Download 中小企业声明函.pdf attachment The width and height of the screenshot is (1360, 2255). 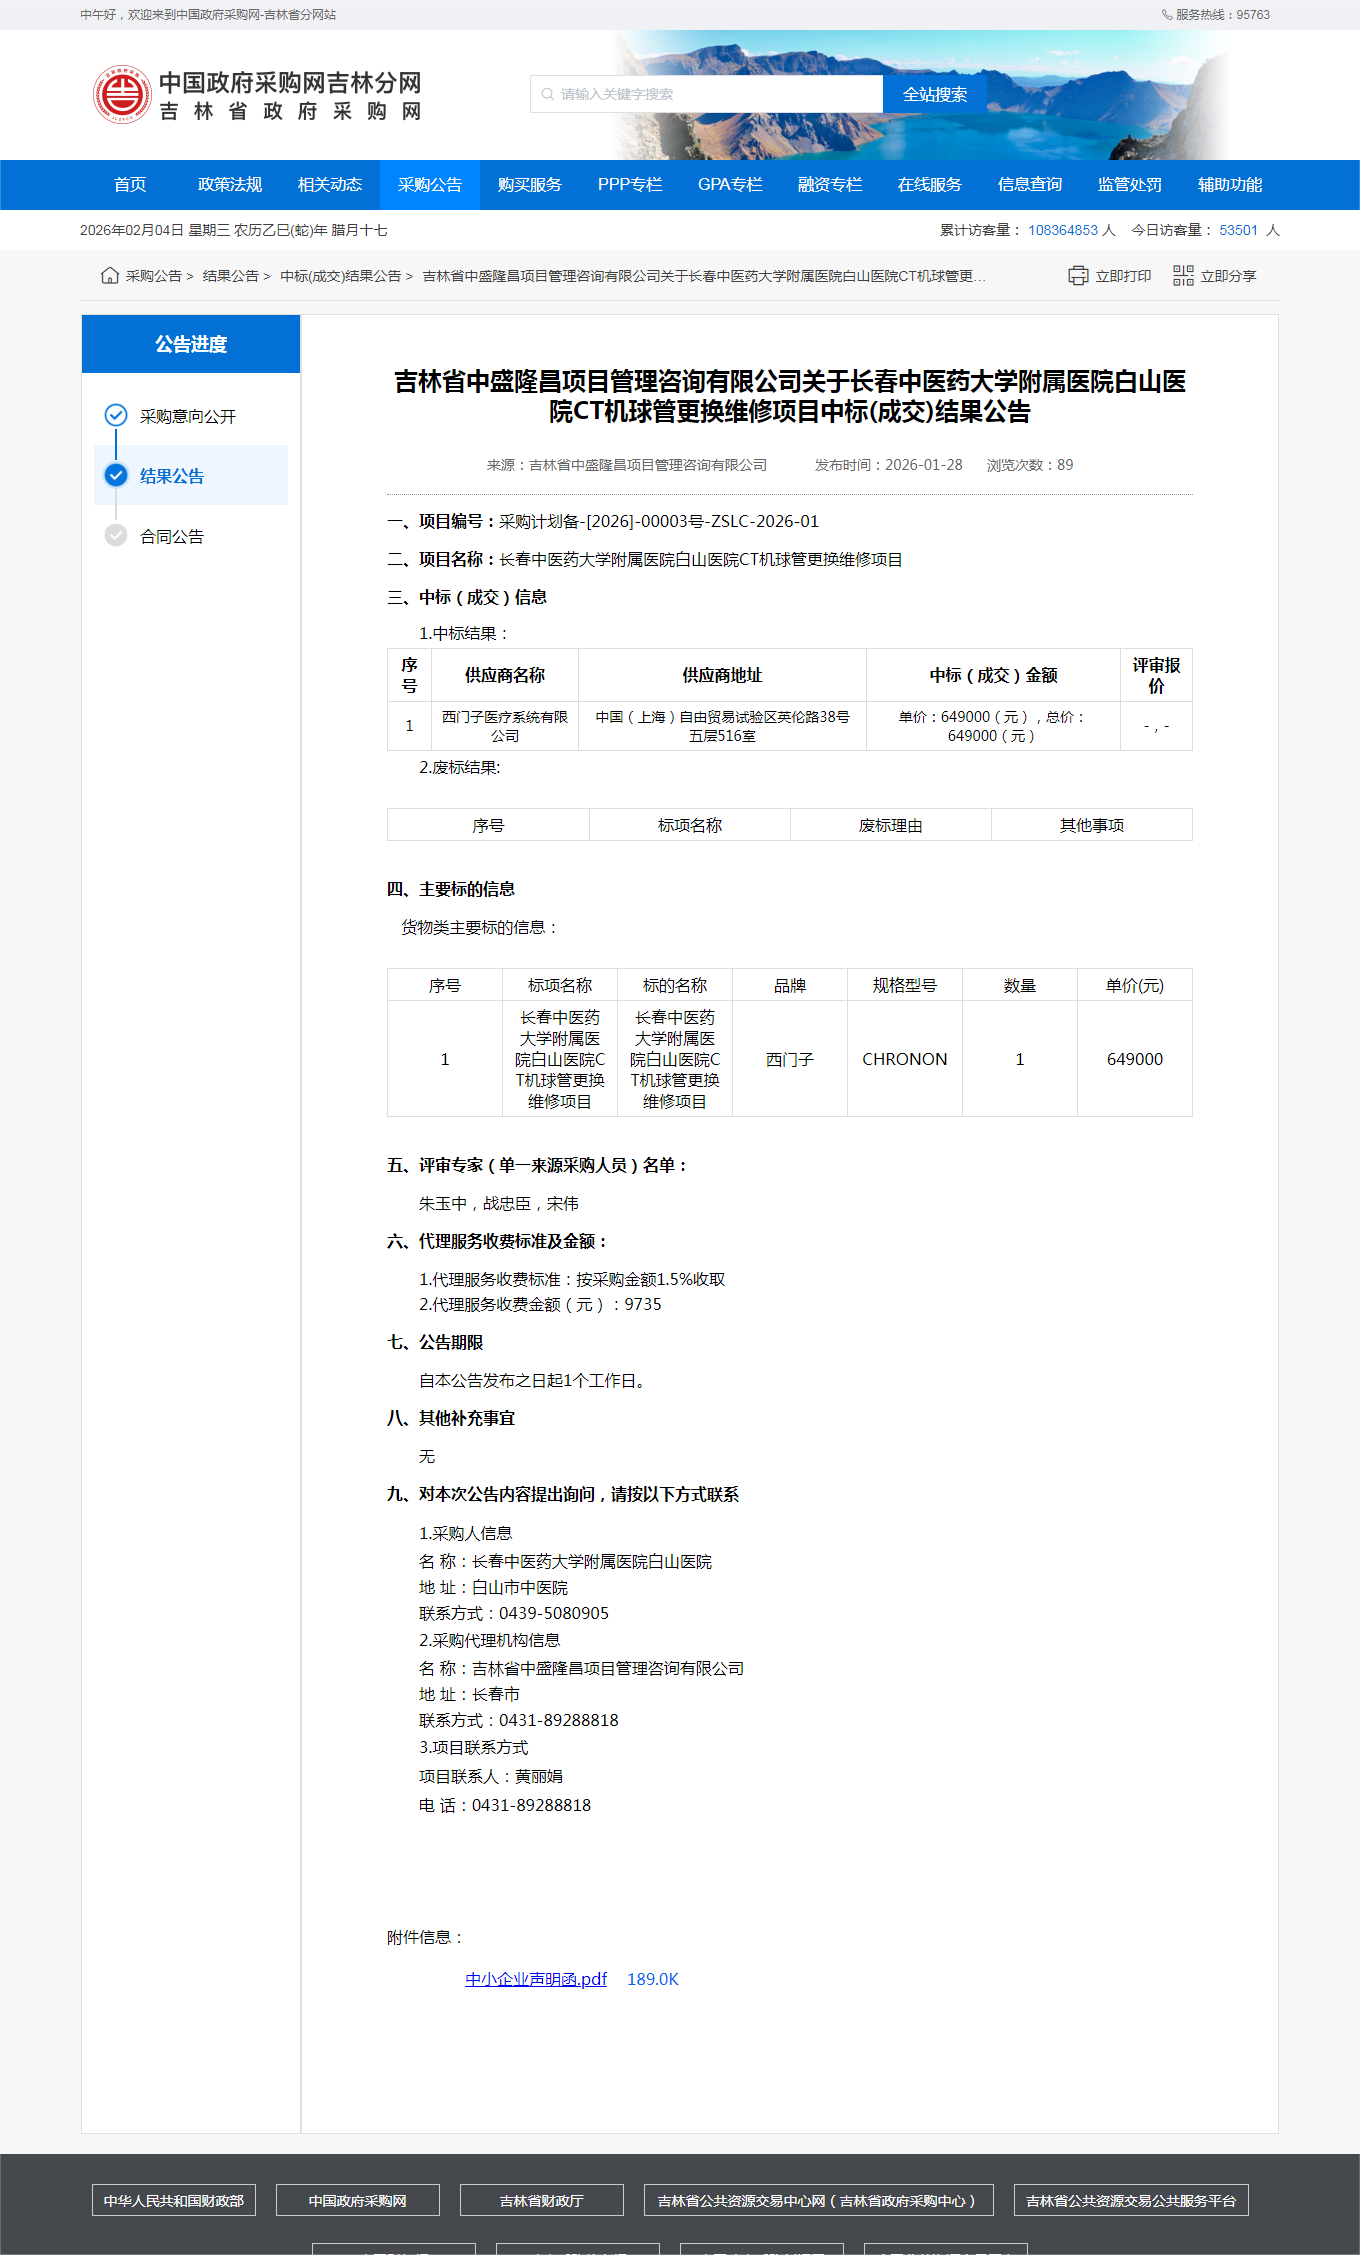[536, 1979]
